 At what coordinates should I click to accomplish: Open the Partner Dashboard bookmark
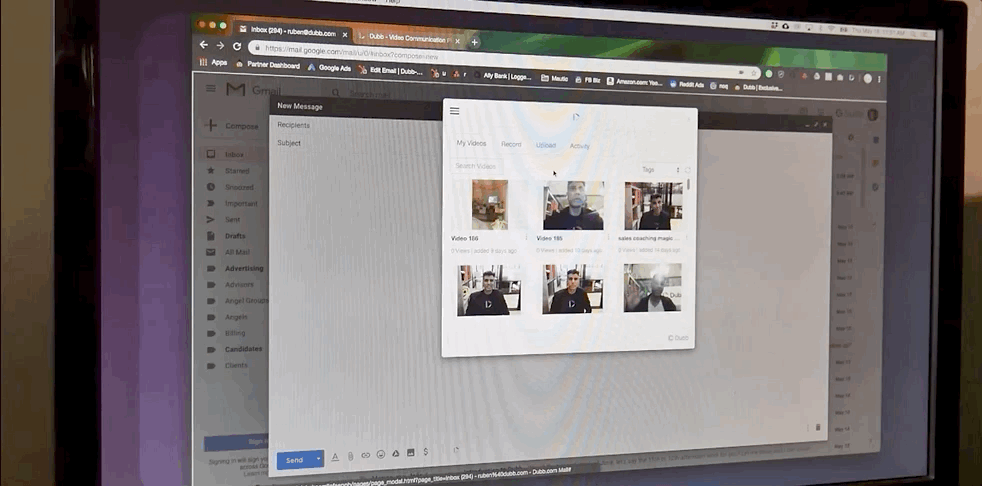[267, 64]
